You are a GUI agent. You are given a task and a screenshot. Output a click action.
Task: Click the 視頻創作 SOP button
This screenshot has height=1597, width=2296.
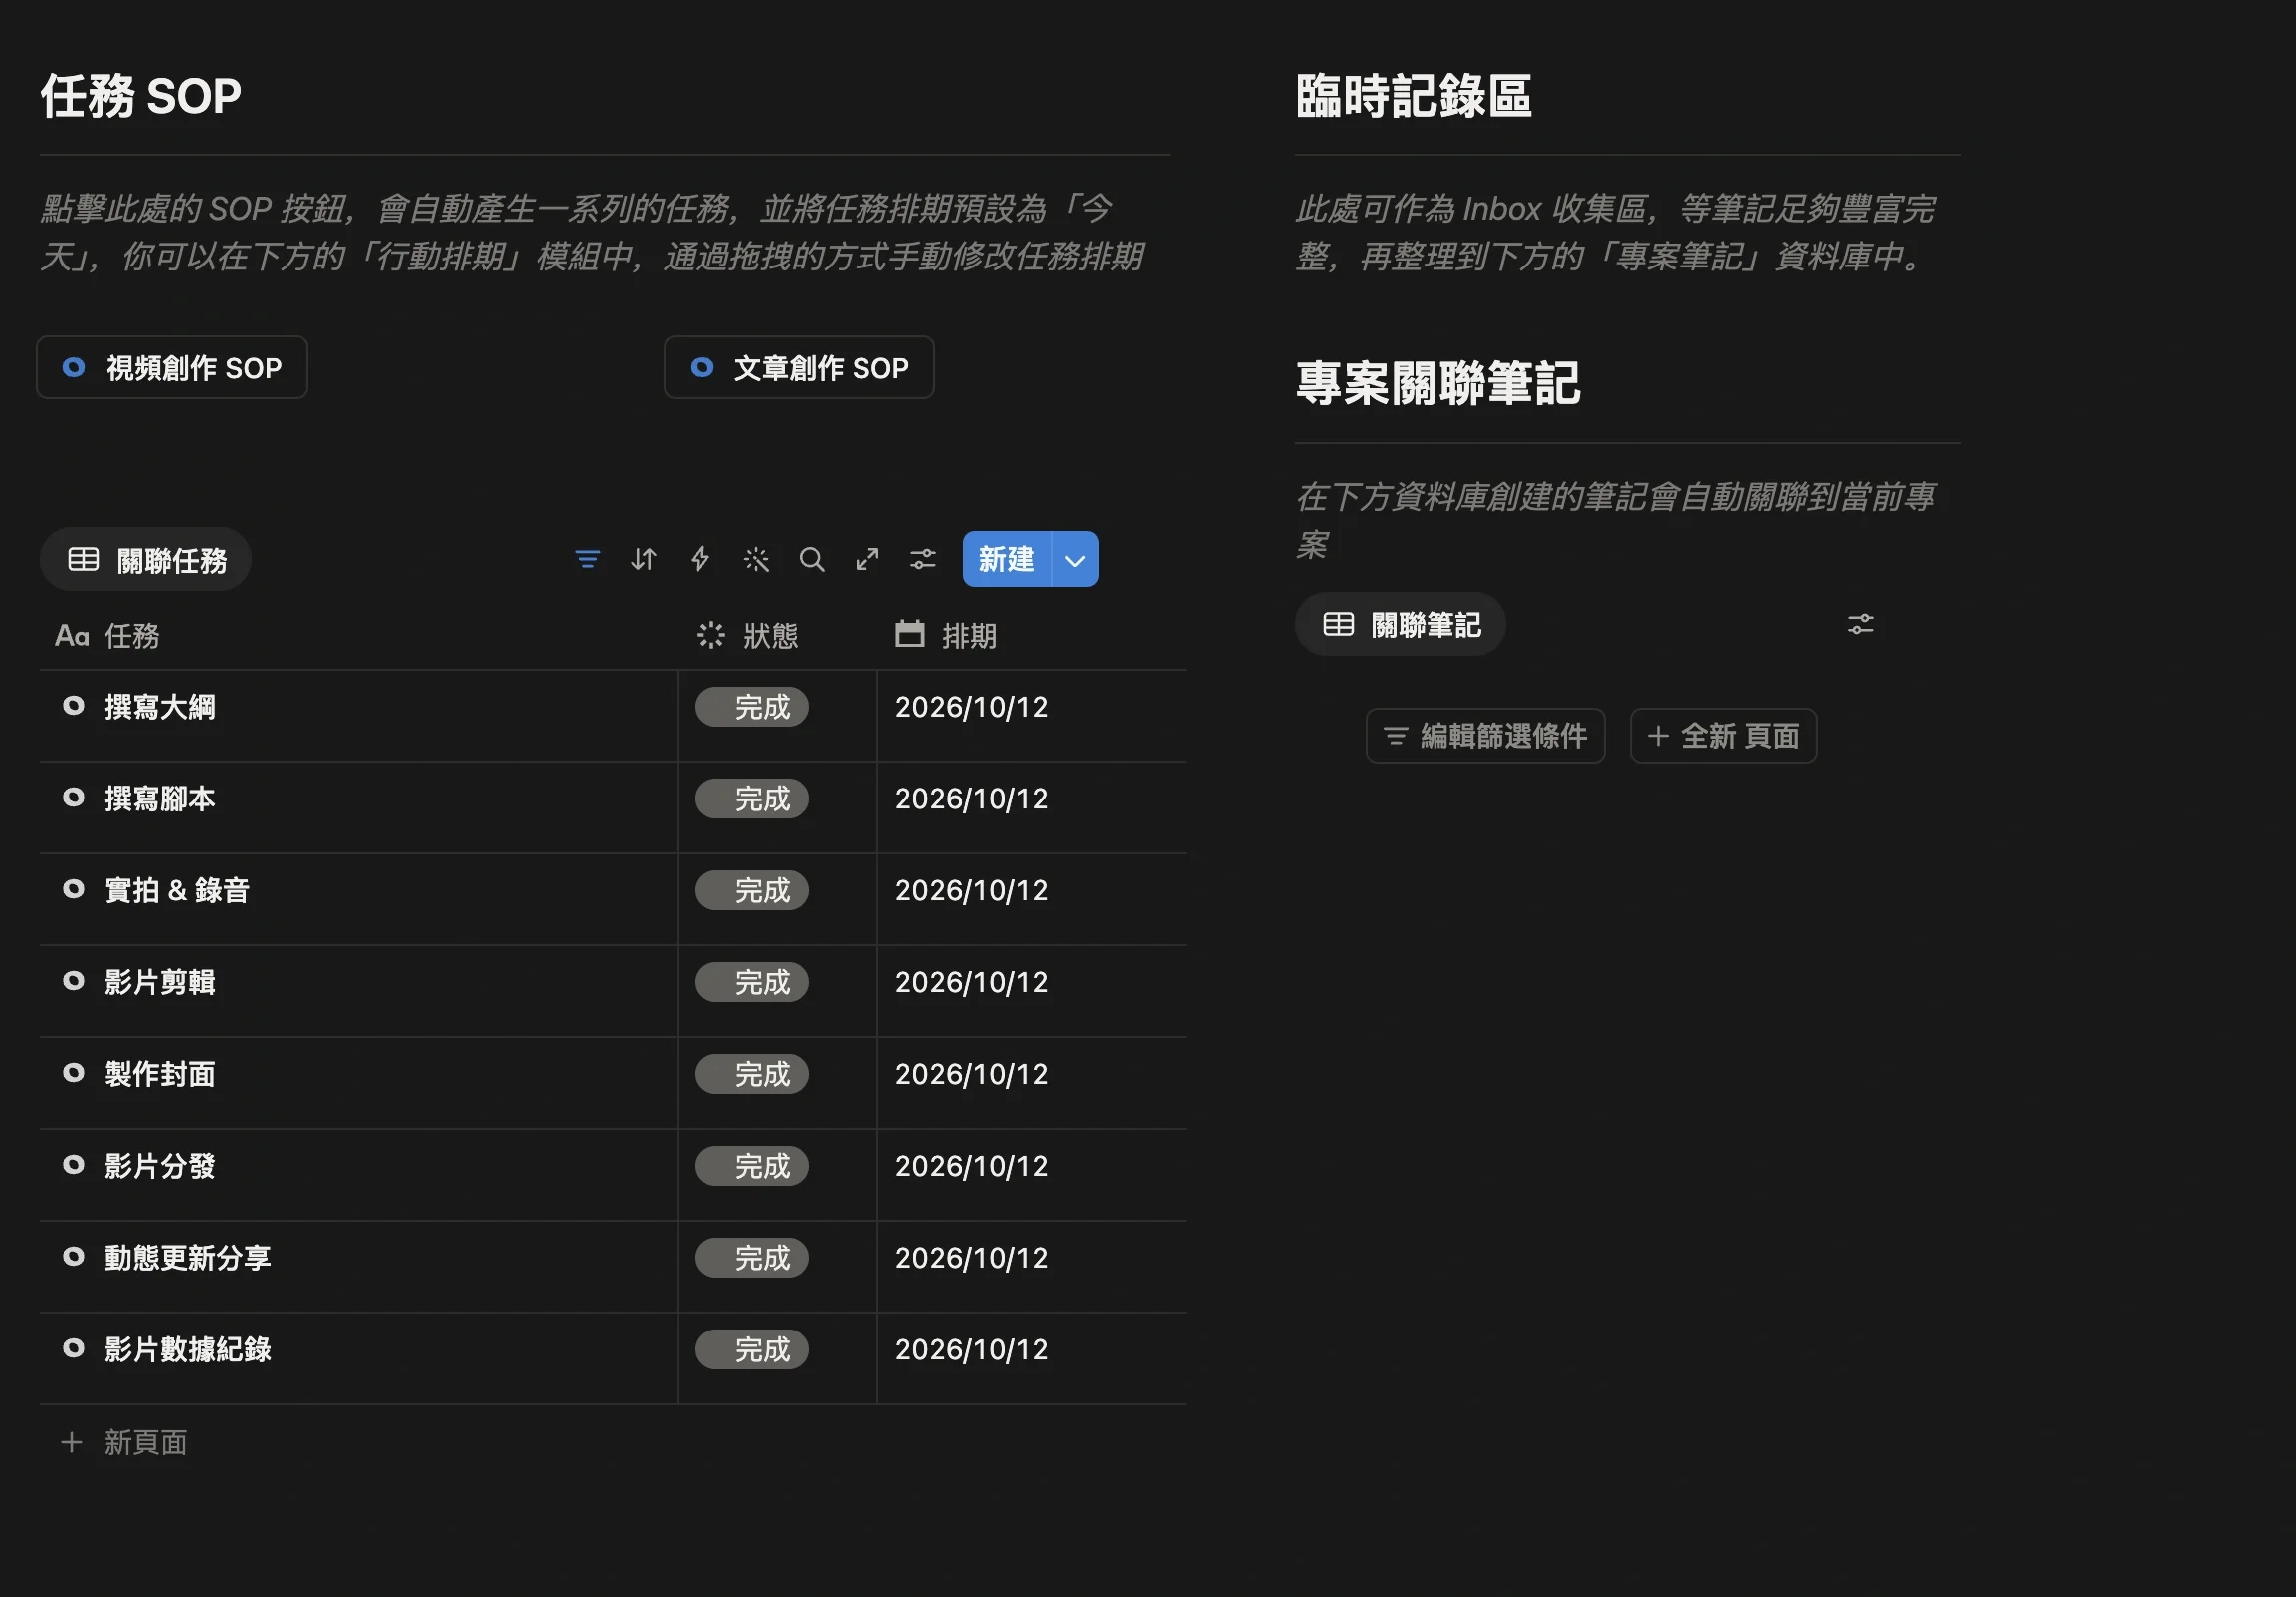[x=172, y=368]
